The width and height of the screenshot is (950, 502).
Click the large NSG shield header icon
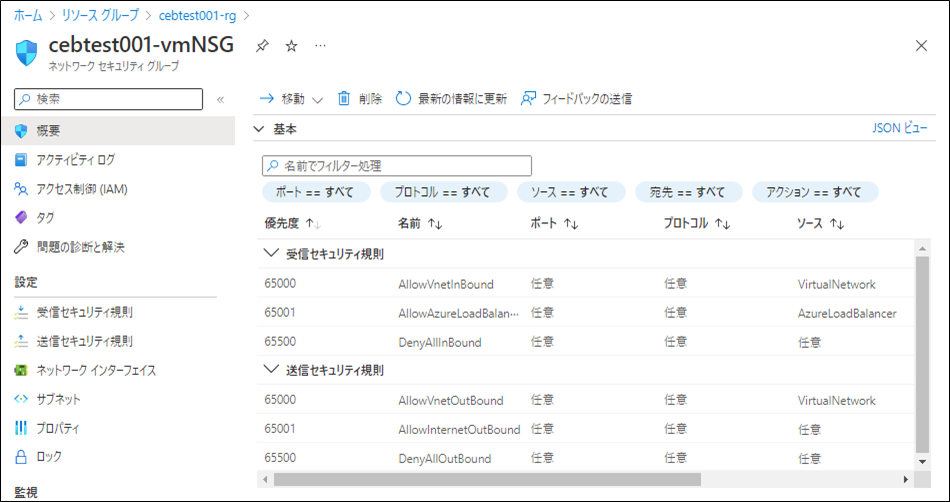click(x=27, y=53)
